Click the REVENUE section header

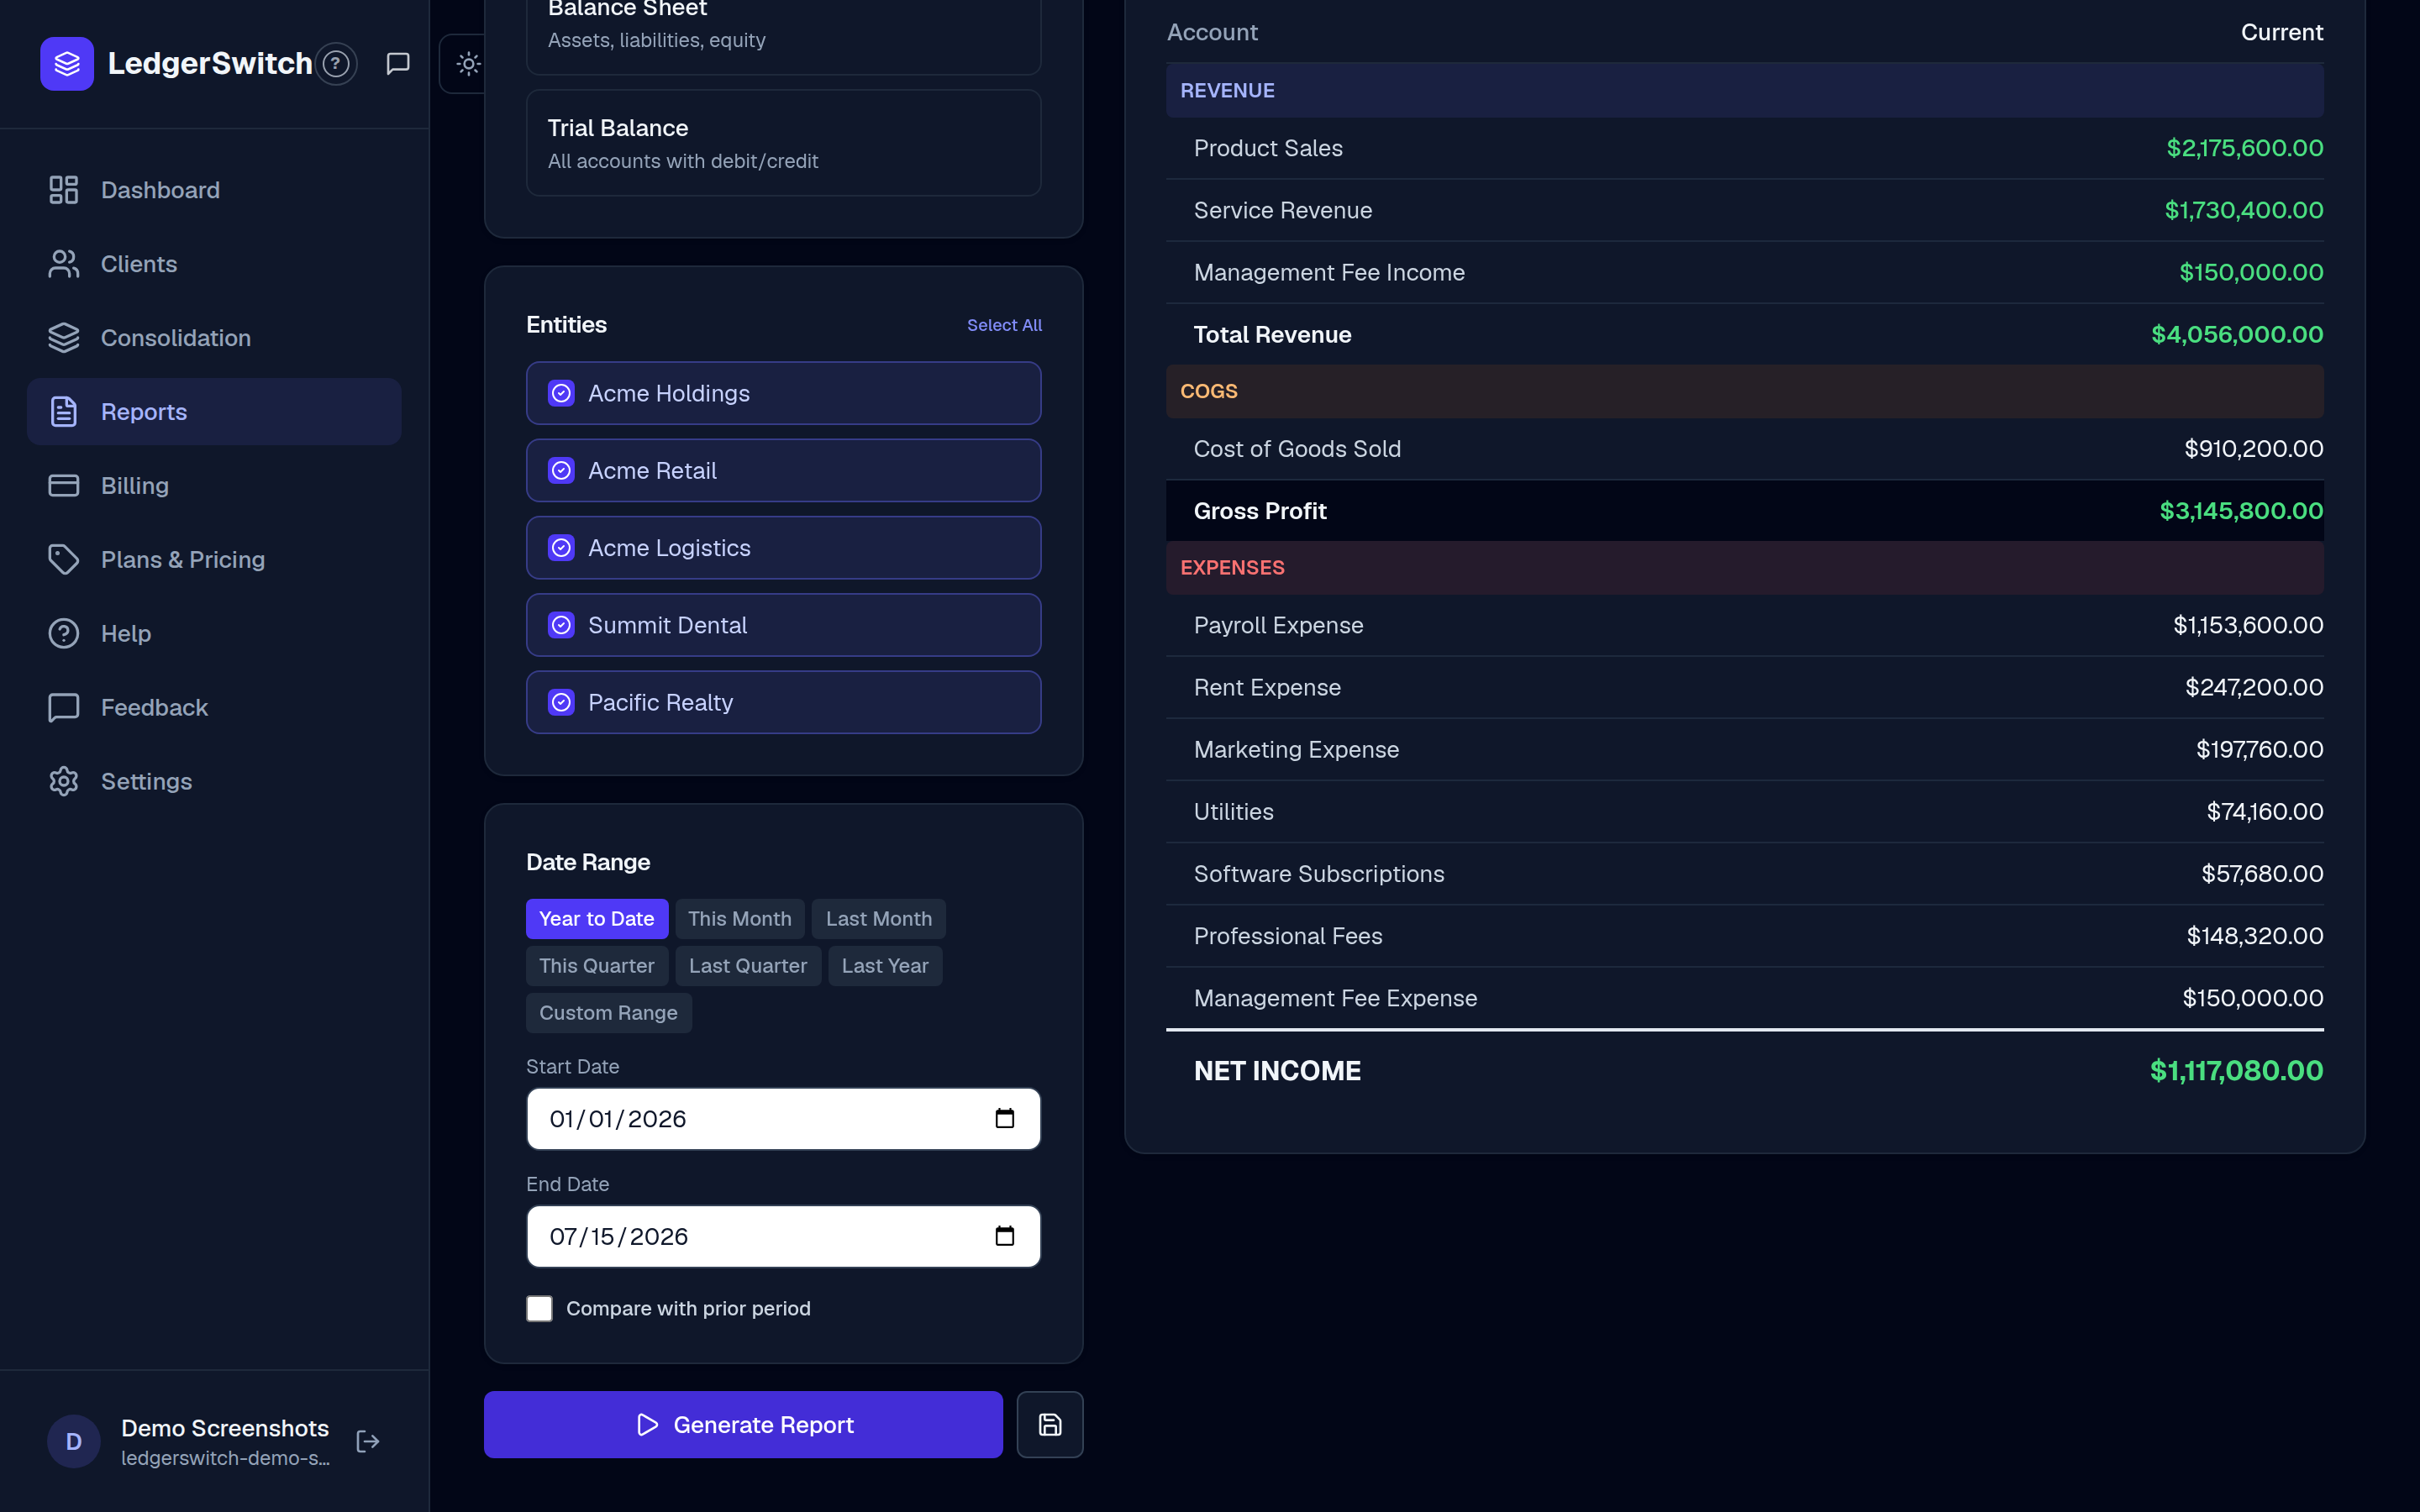click(1745, 91)
